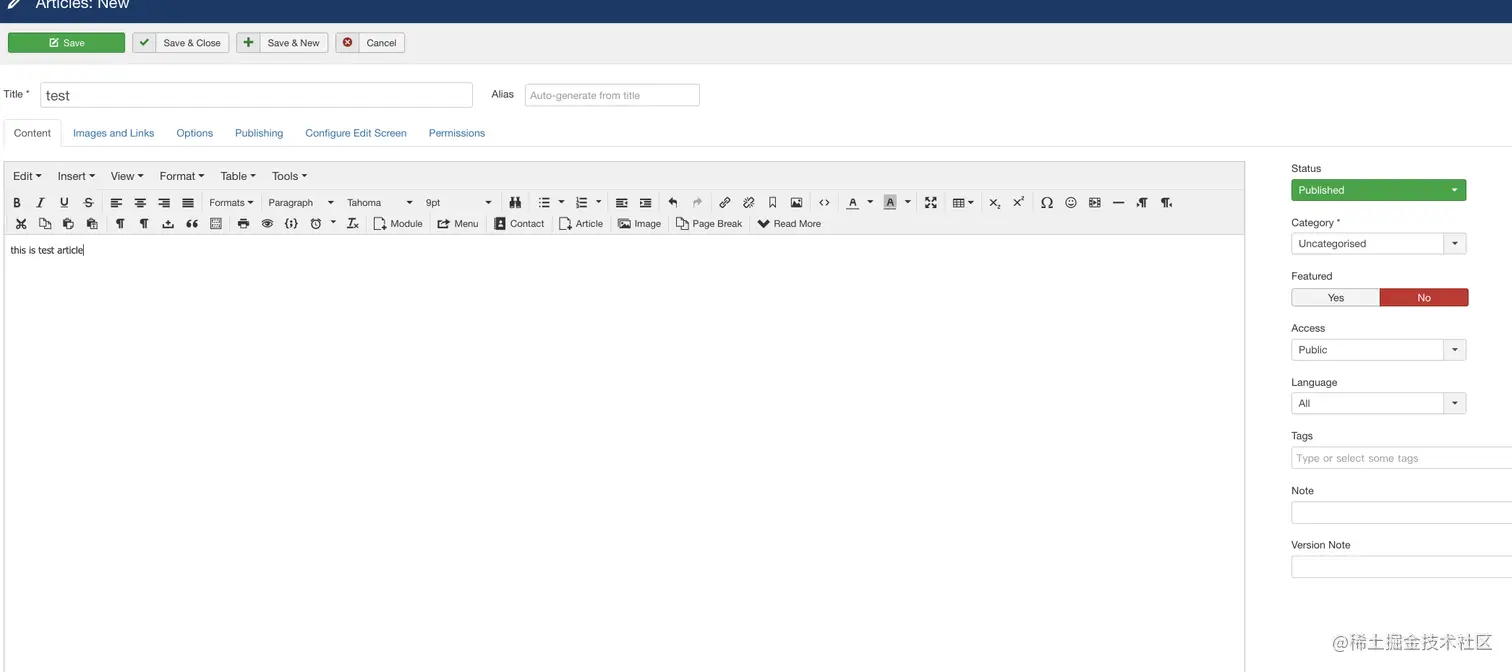Open the Language All dropdown
This screenshot has height=672, width=1512.
click(x=1379, y=404)
